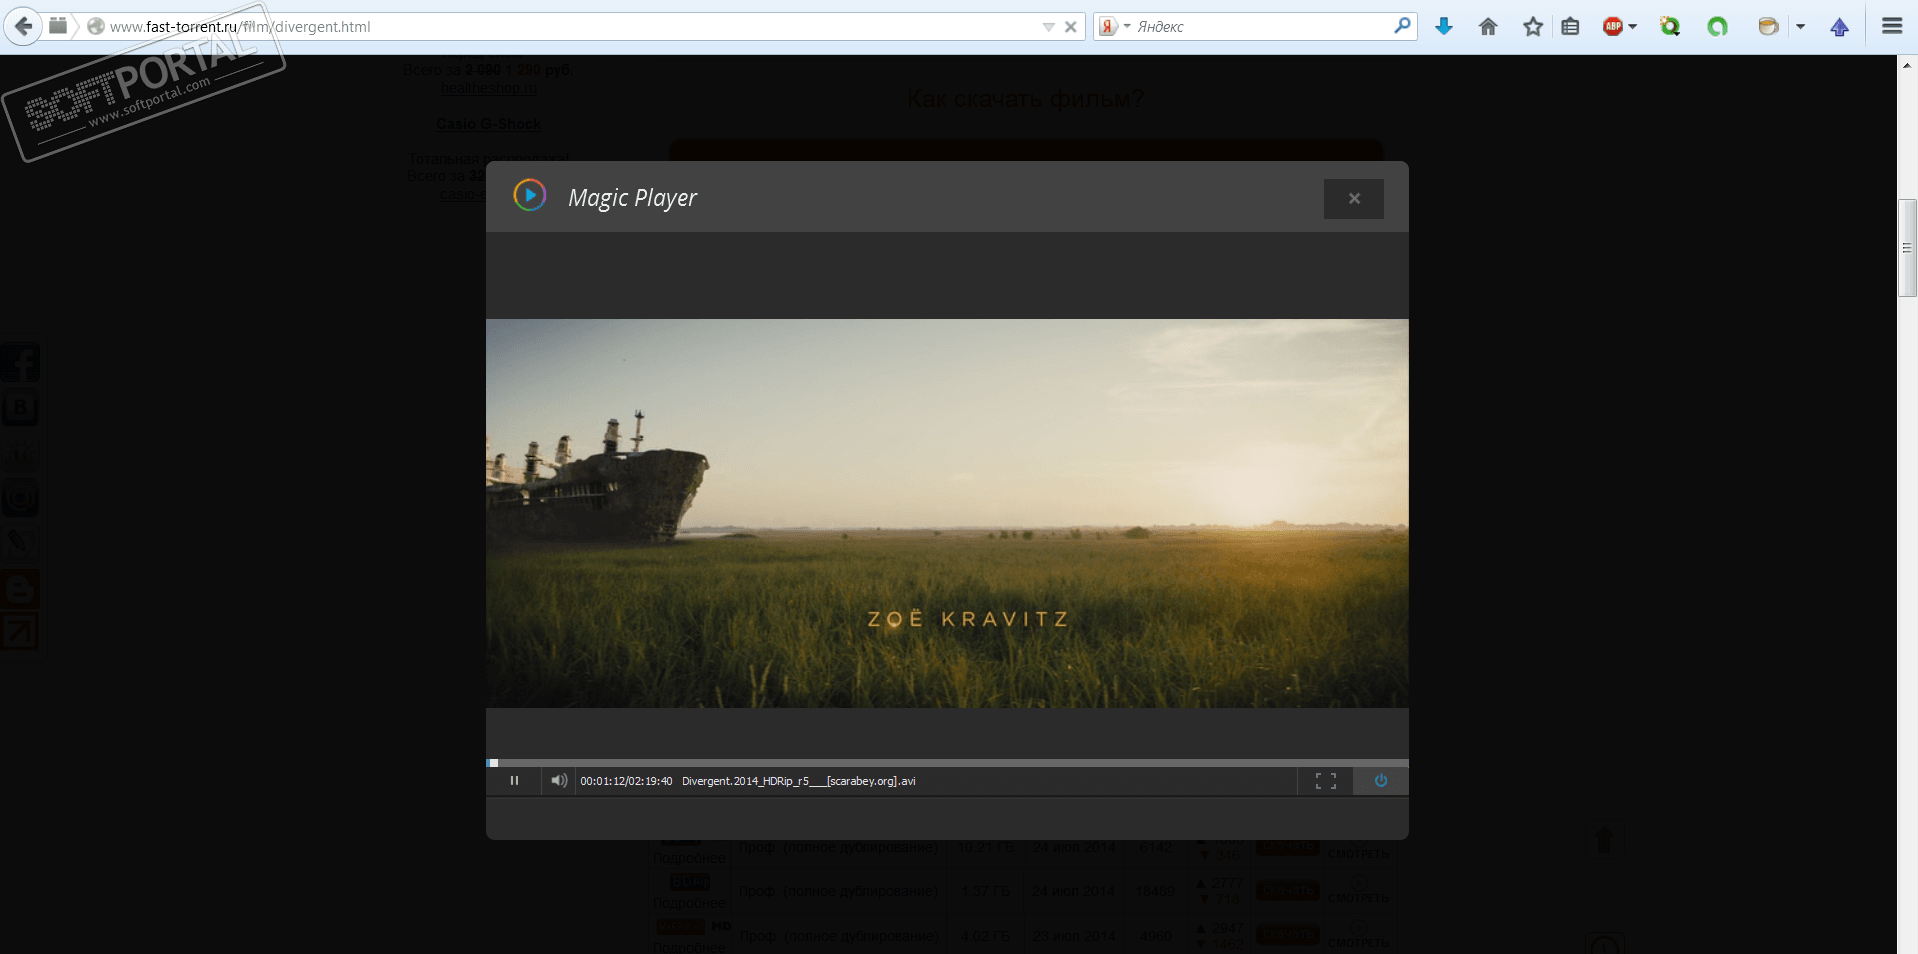Viewport: 1918px width, 954px height.
Task: Pause the video in Magic Player
Action: click(514, 781)
